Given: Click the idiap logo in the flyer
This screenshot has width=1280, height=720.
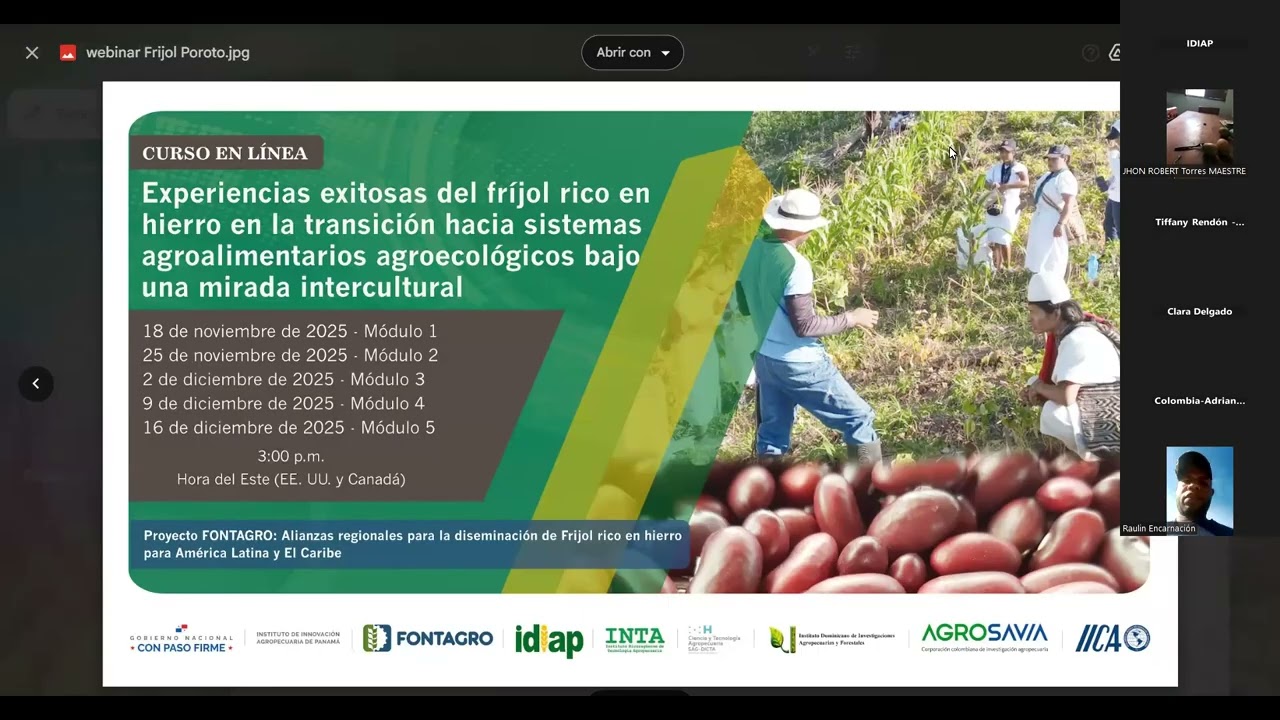Looking at the screenshot, I should [x=549, y=640].
